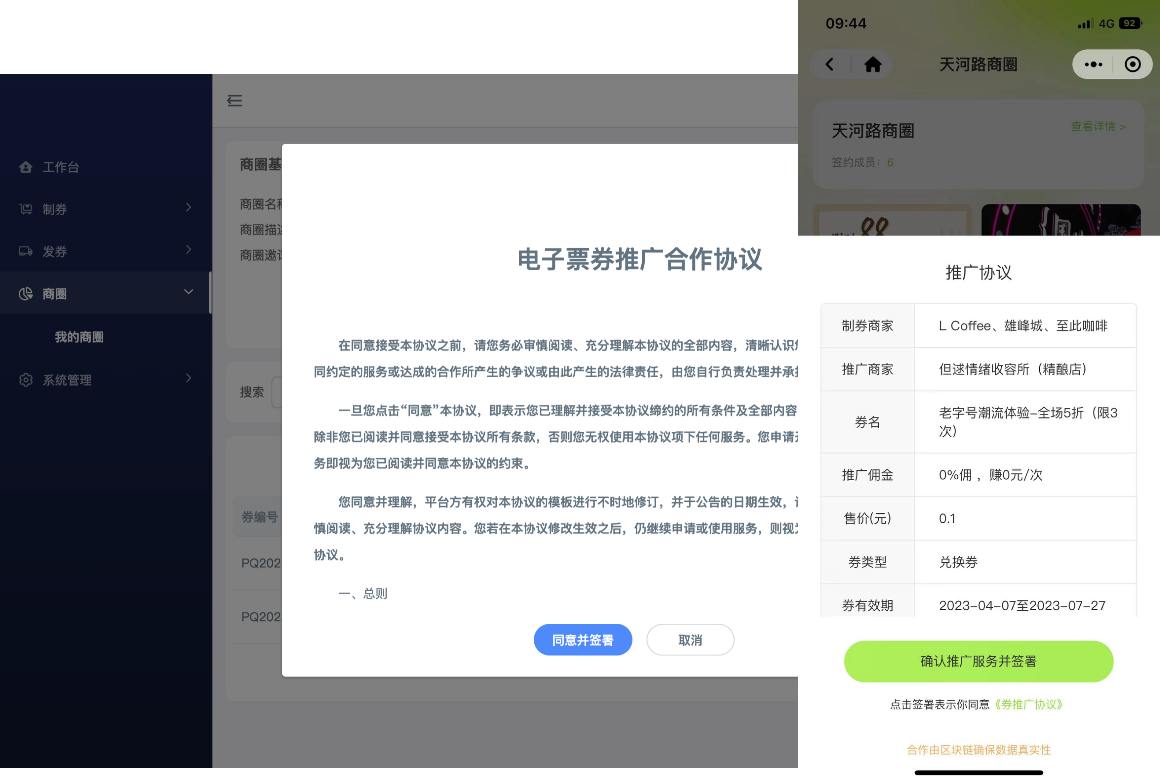The width and height of the screenshot is (1160, 783).
Task: Open the 《券推广协议》 link
Action: [x=1028, y=704]
